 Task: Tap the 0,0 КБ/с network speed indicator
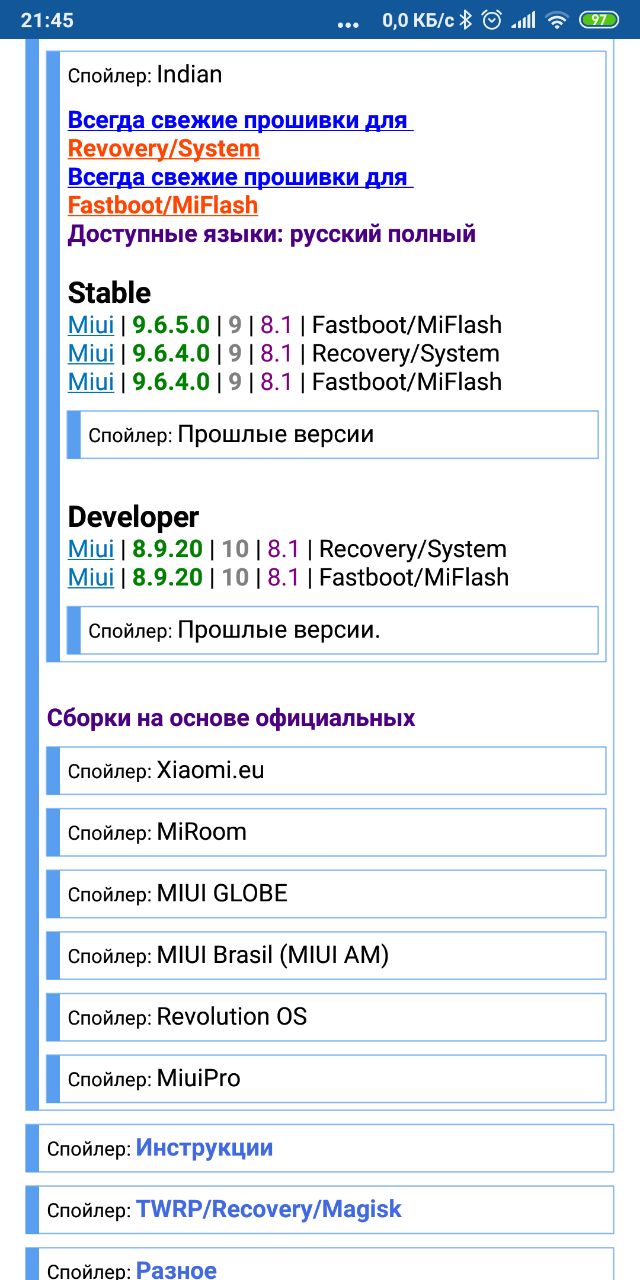point(417,20)
